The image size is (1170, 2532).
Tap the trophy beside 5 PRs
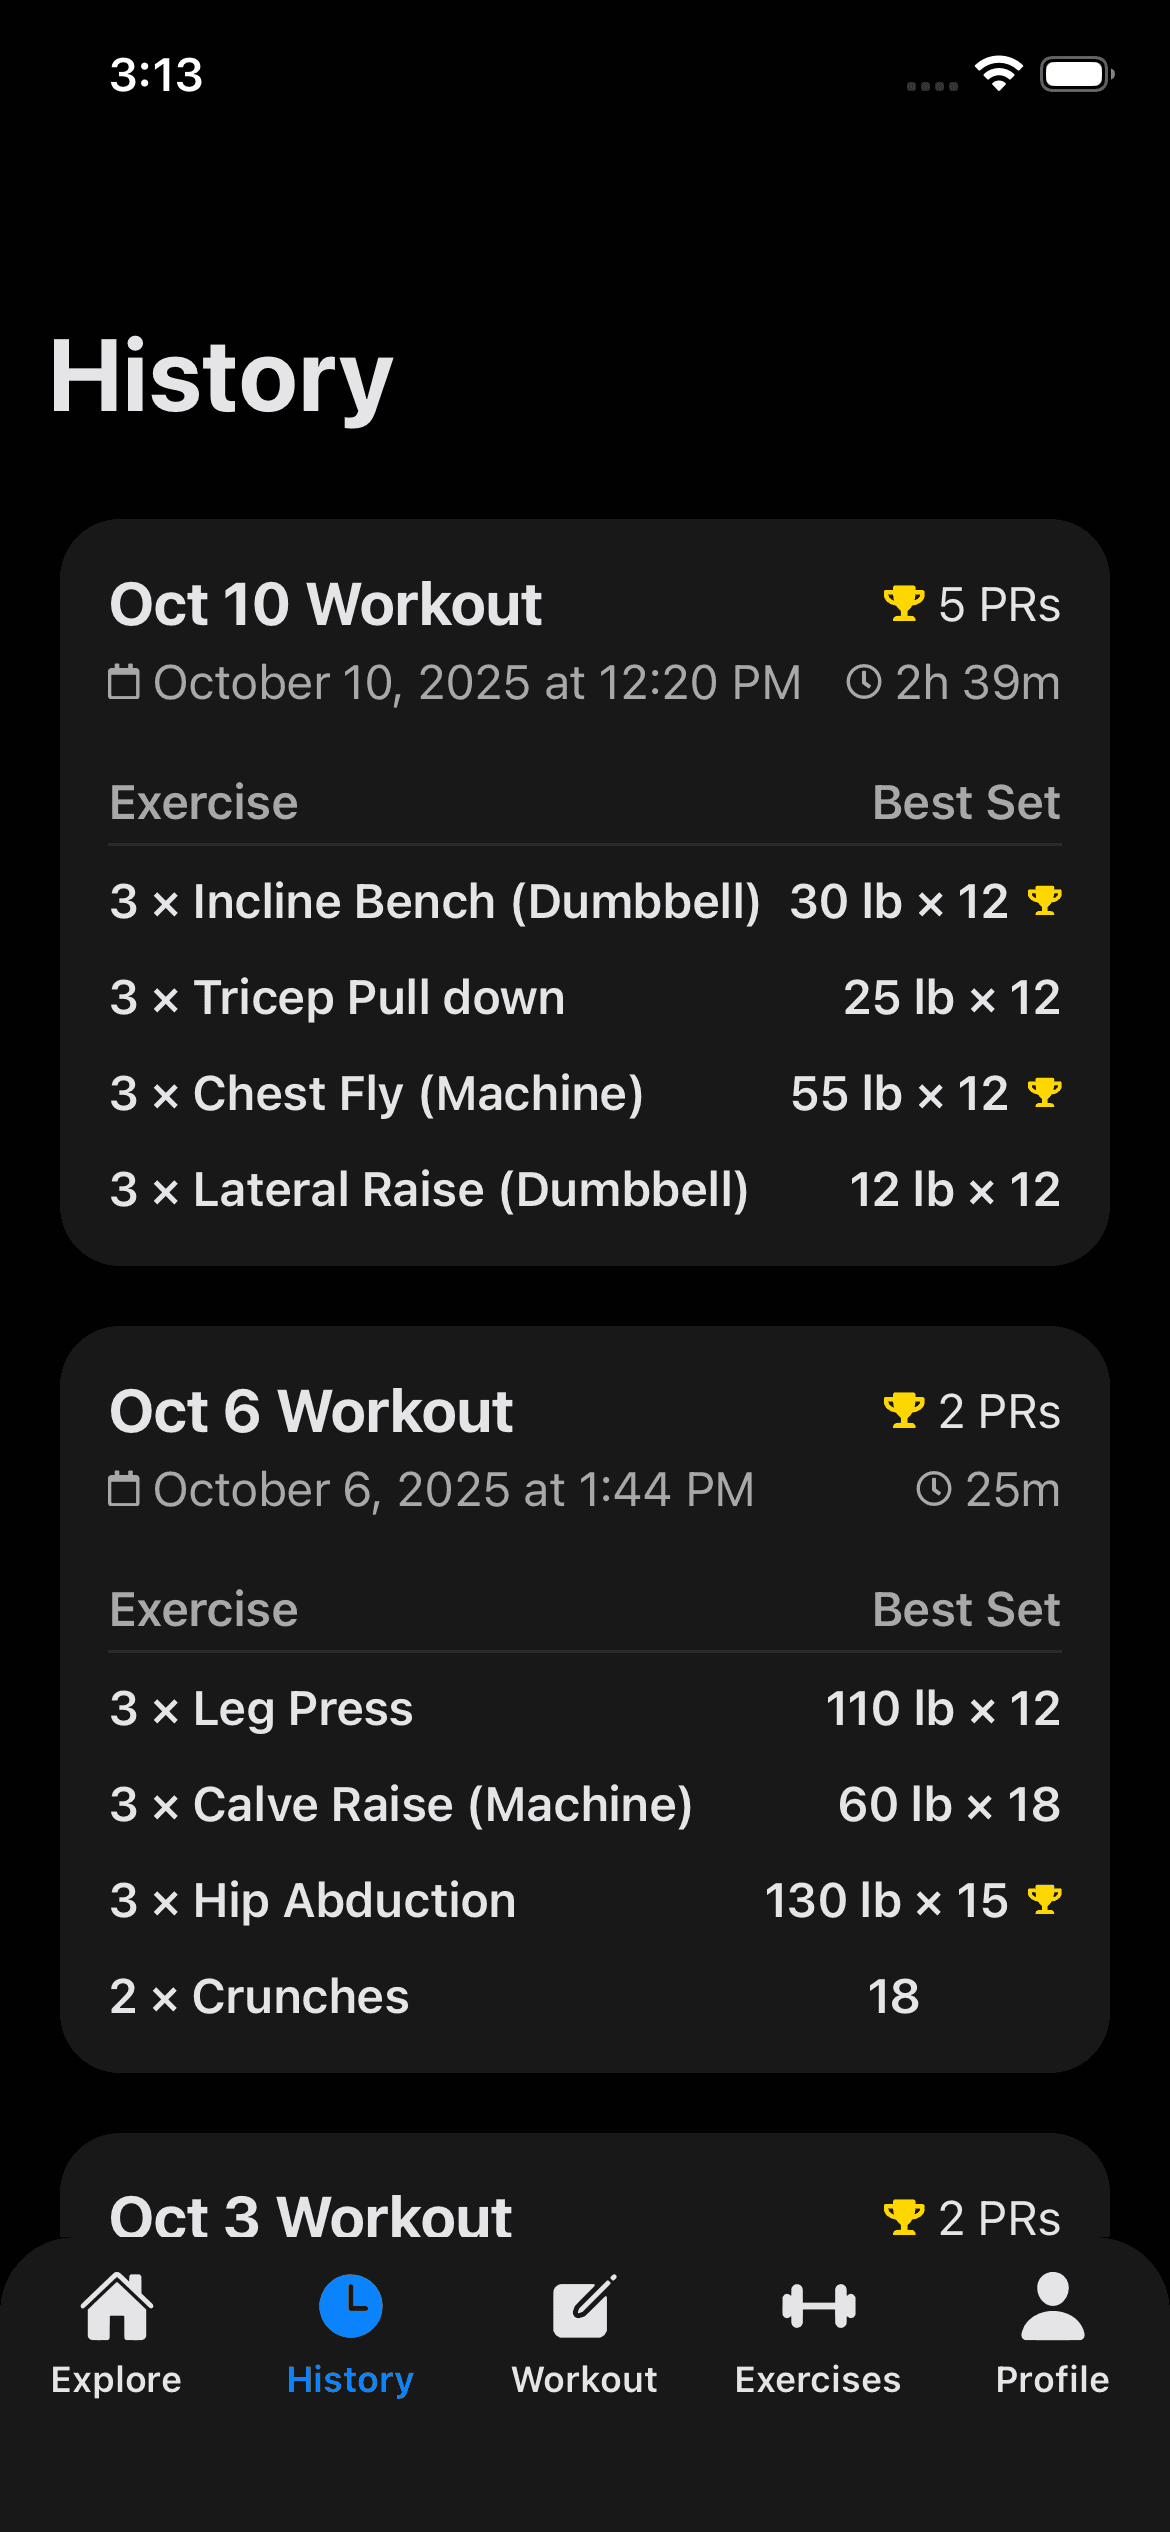[x=904, y=604]
